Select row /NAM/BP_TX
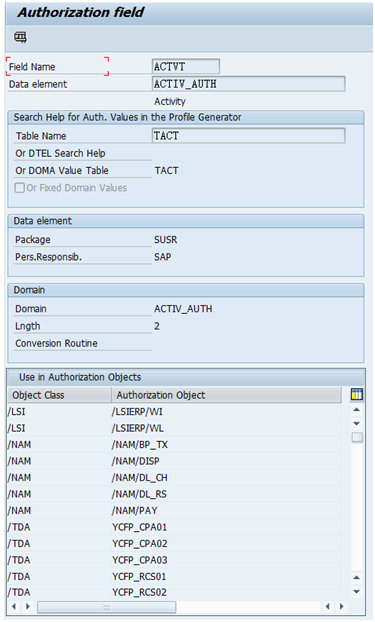Screen dimensions: 375x622 (174, 445)
